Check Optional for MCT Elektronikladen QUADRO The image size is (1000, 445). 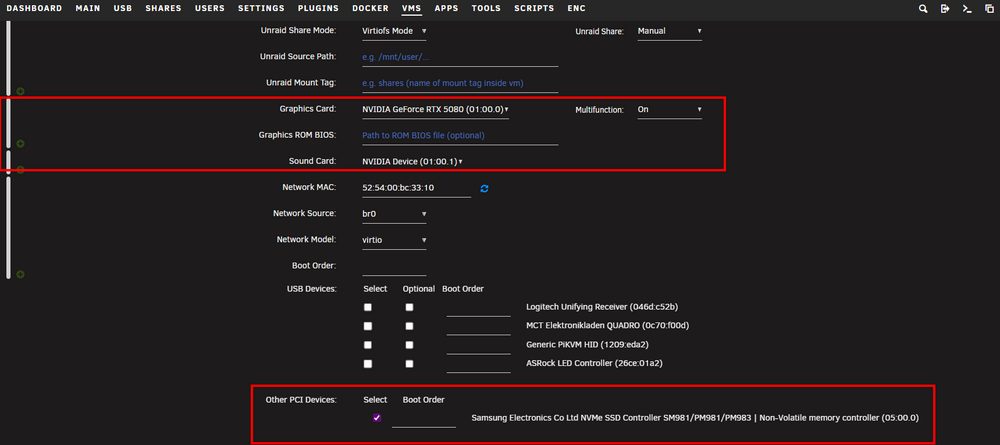[409, 326]
